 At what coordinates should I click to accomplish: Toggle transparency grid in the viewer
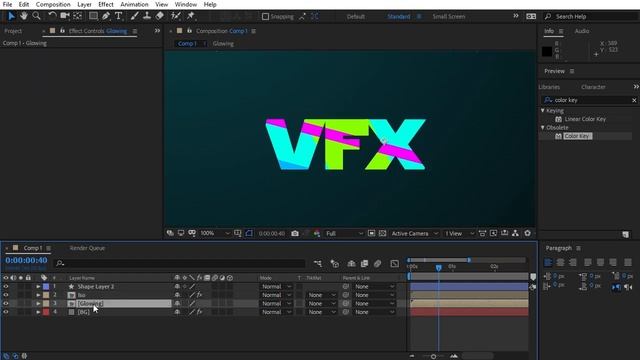382,233
